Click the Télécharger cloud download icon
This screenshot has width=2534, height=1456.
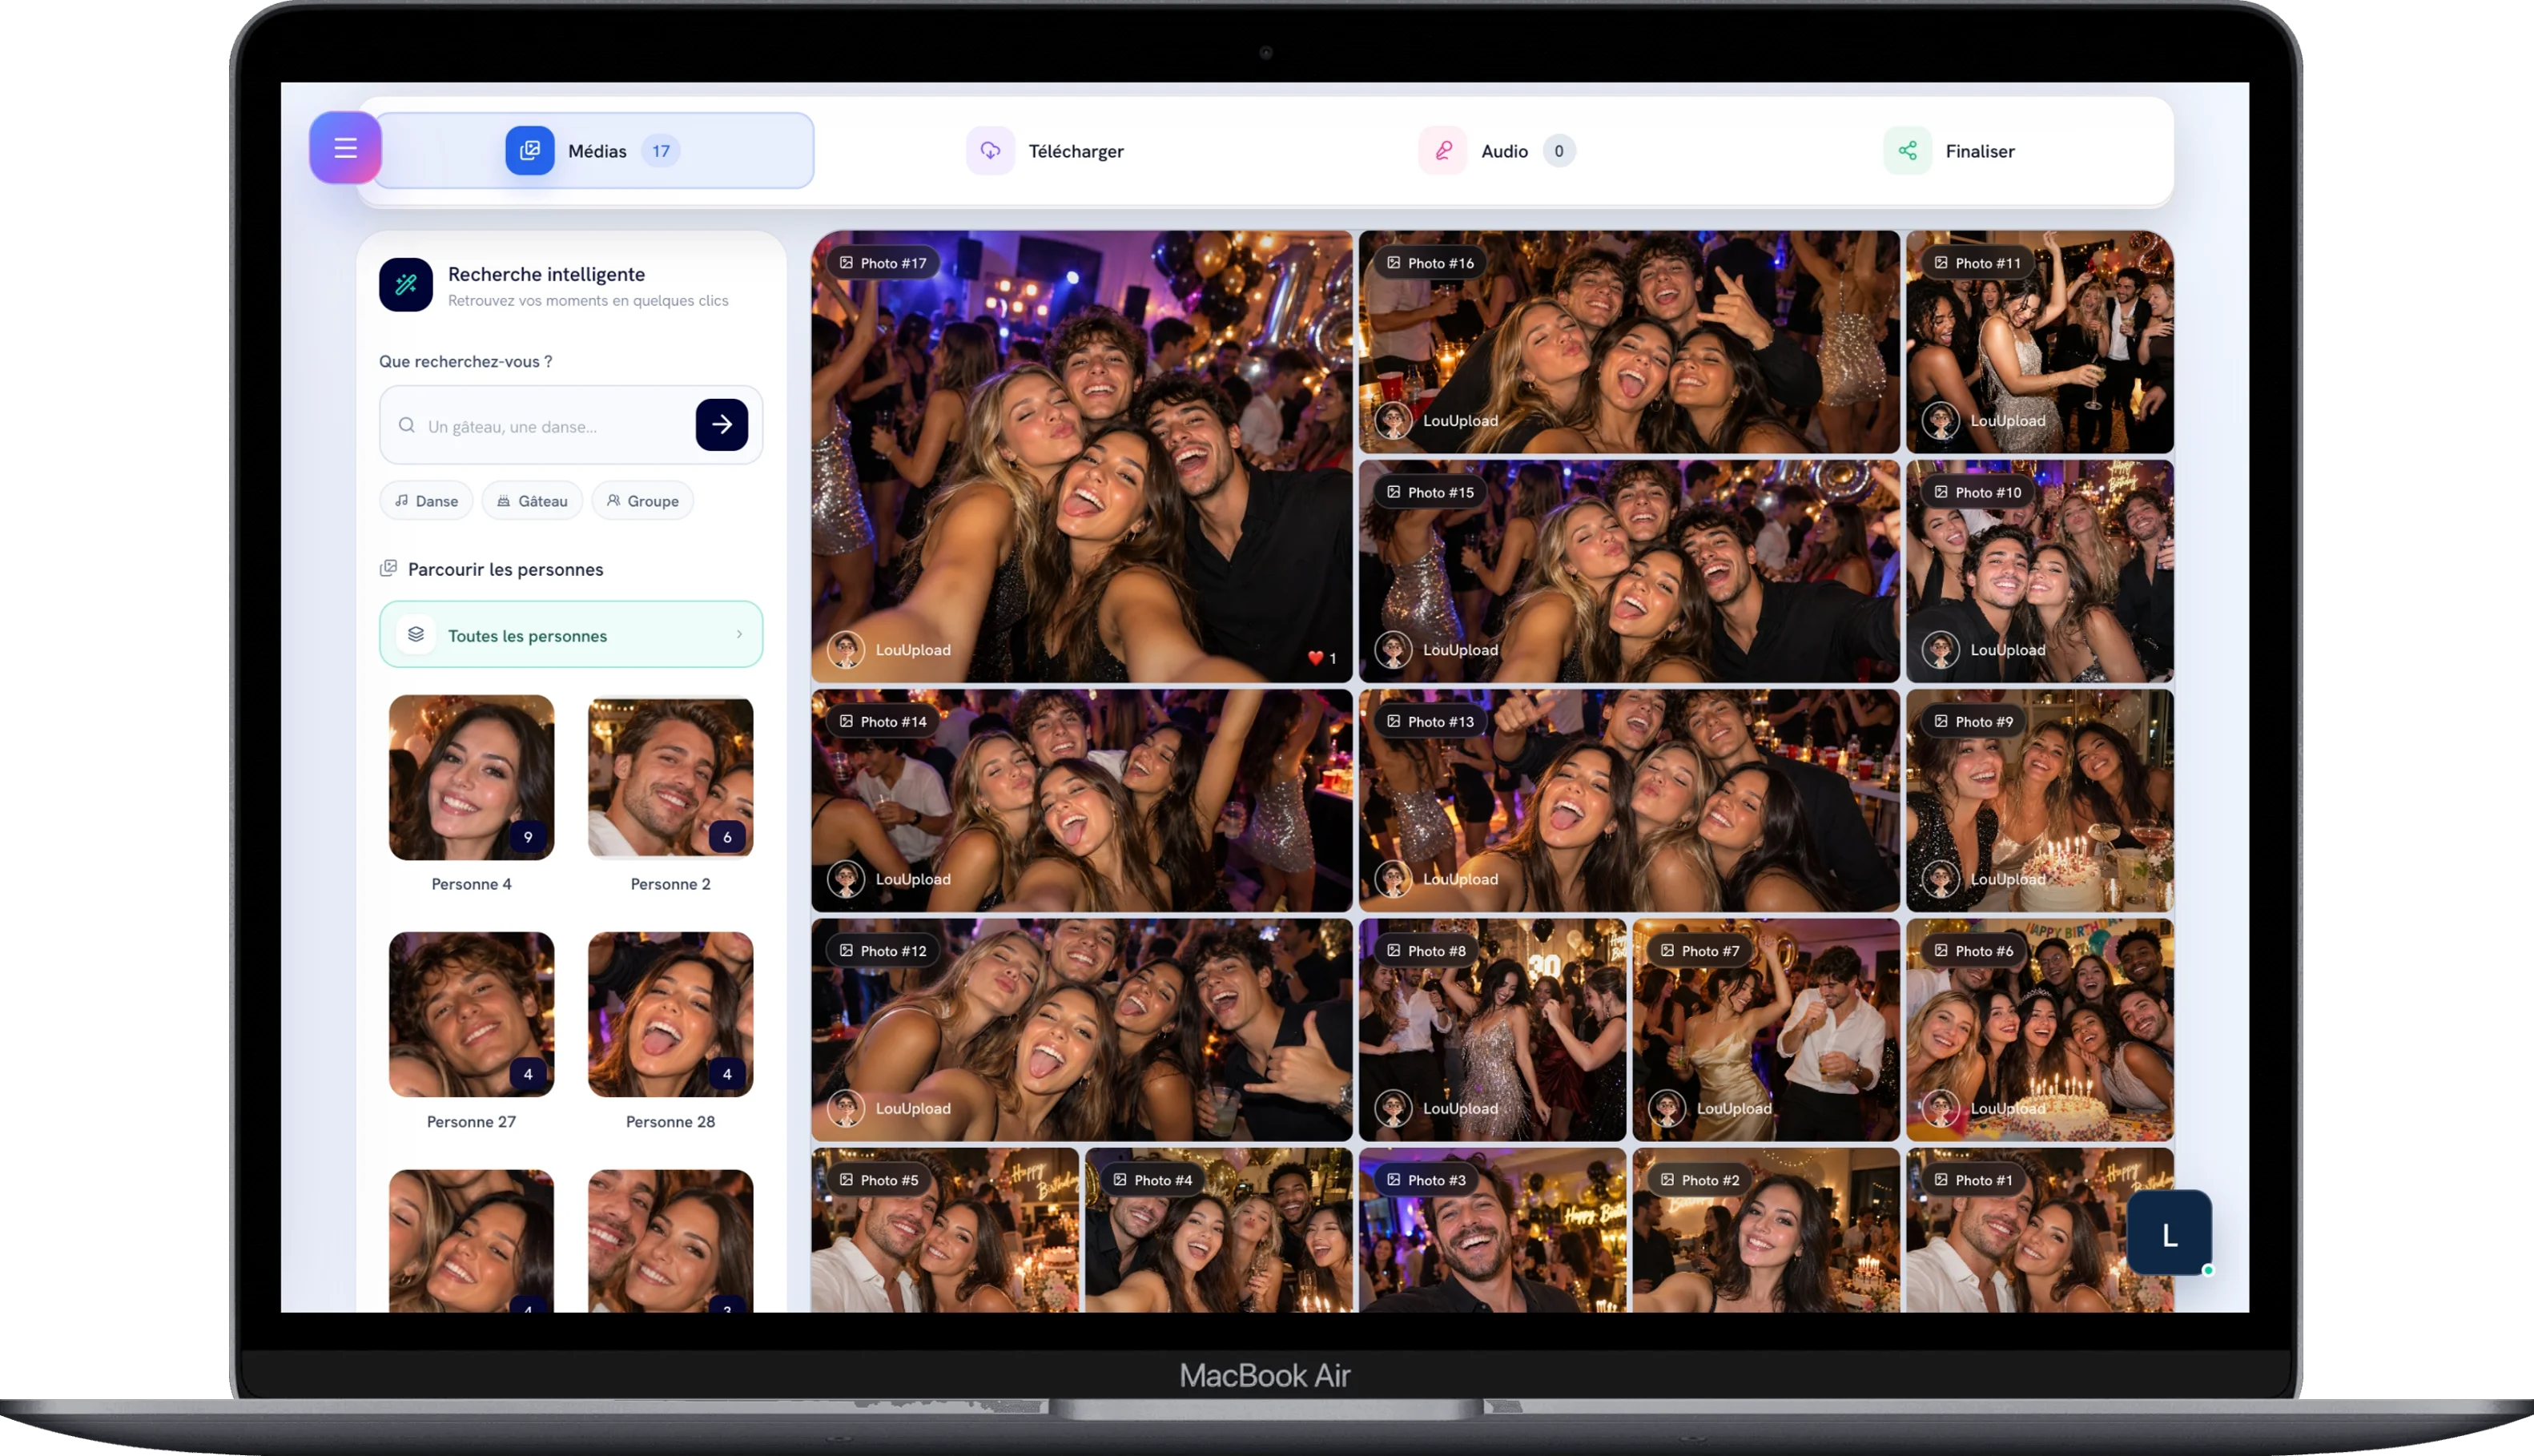990,151
